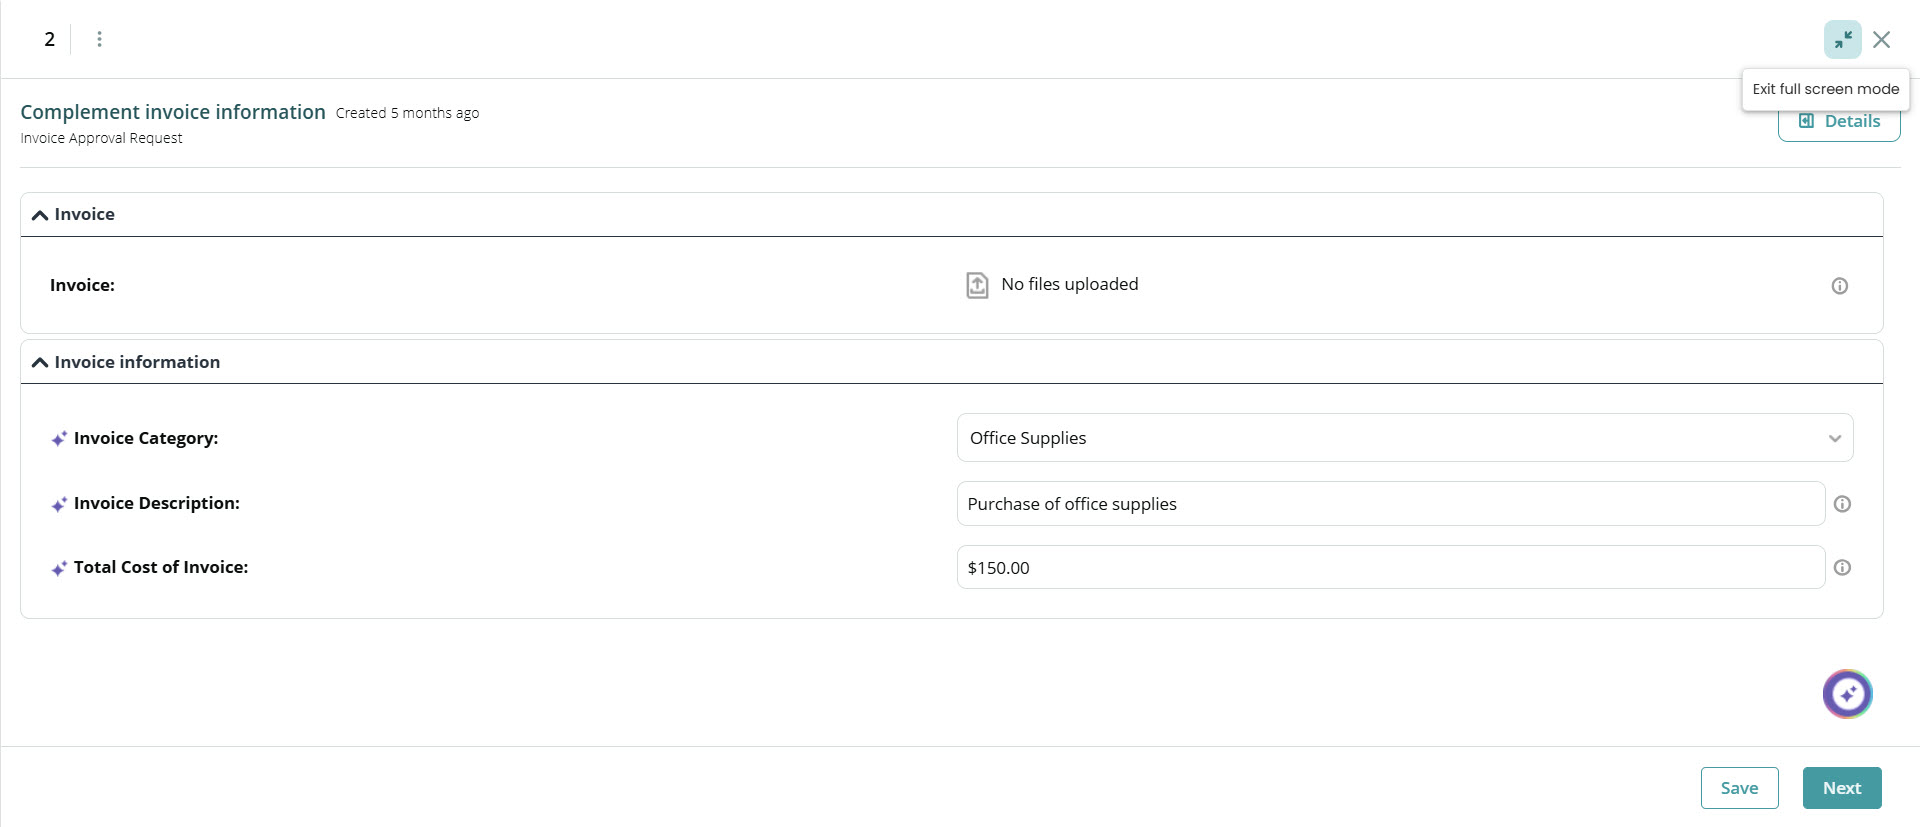Click the No files uploaded text
This screenshot has height=827, width=1920.
(x=1069, y=285)
